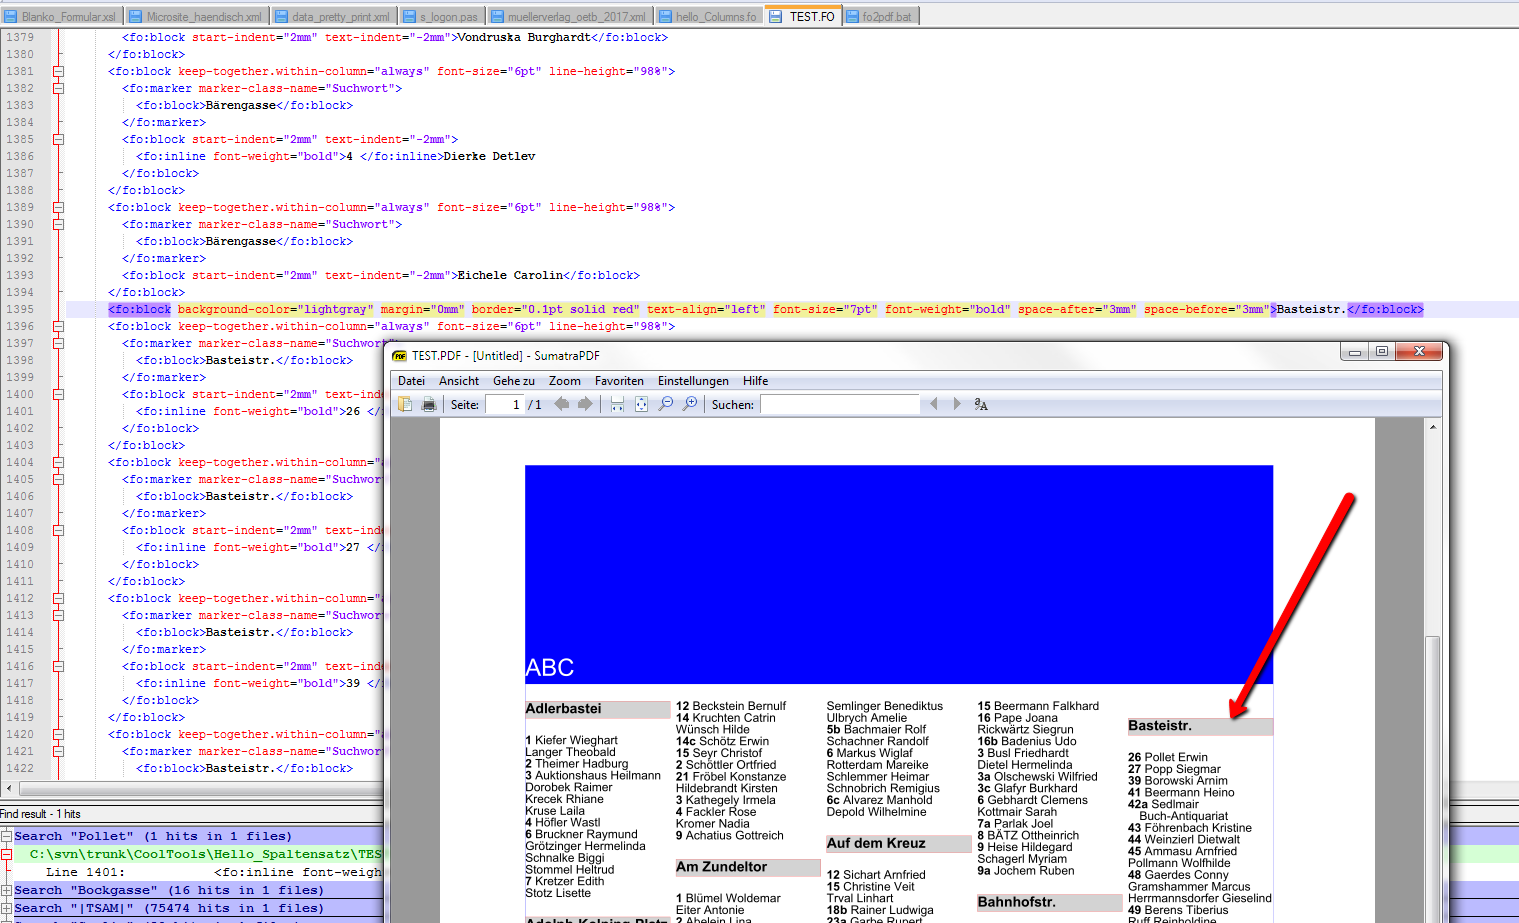Click the Seite page number field
This screenshot has width=1519, height=923.
(503, 404)
